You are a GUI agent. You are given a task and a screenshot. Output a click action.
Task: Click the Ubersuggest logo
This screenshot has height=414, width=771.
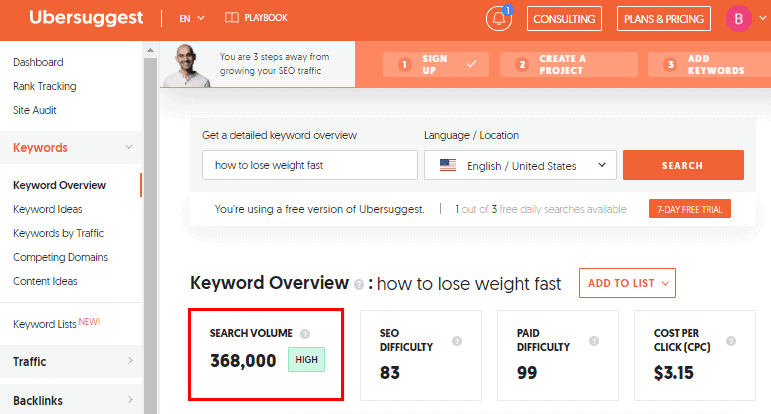86,18
